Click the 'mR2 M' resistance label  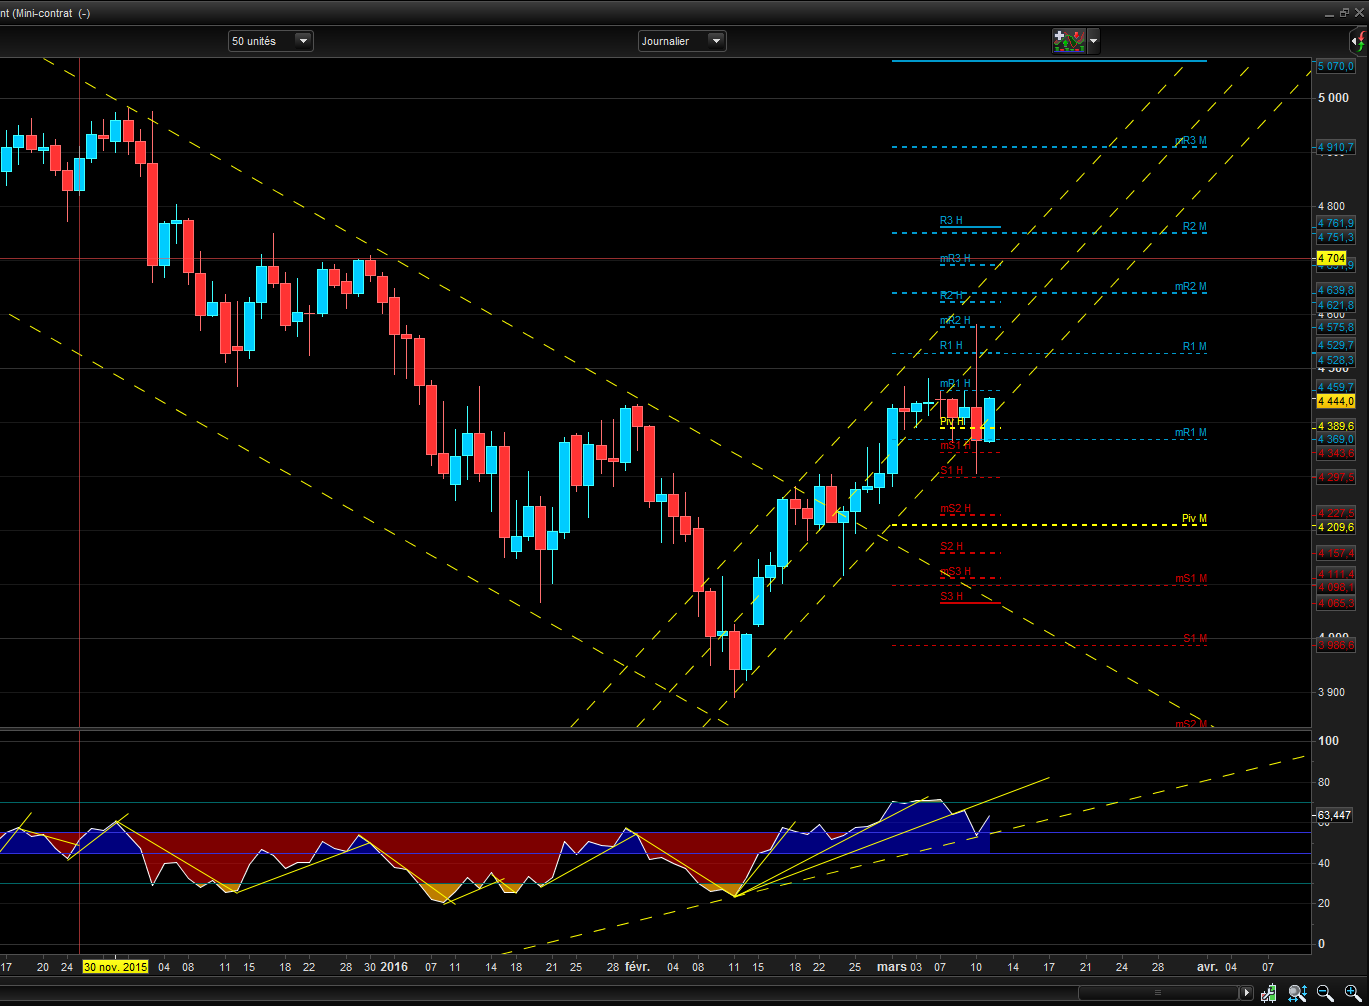coord(1191,287)
